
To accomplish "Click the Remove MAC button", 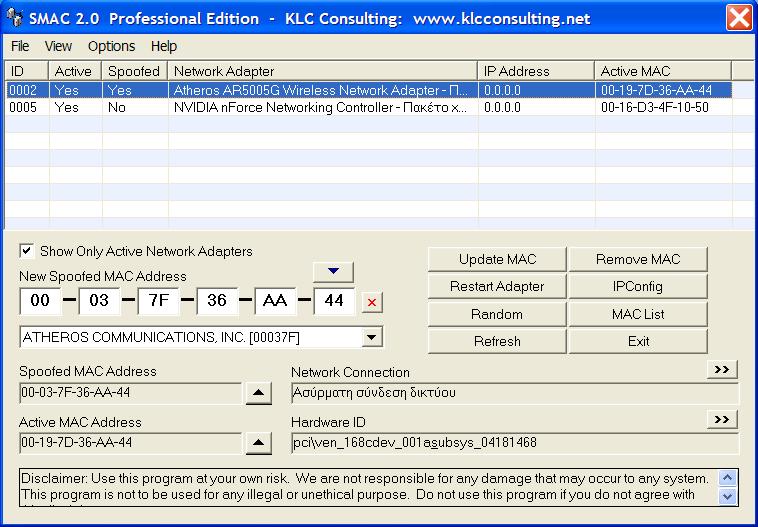I will tap(638, 259).
